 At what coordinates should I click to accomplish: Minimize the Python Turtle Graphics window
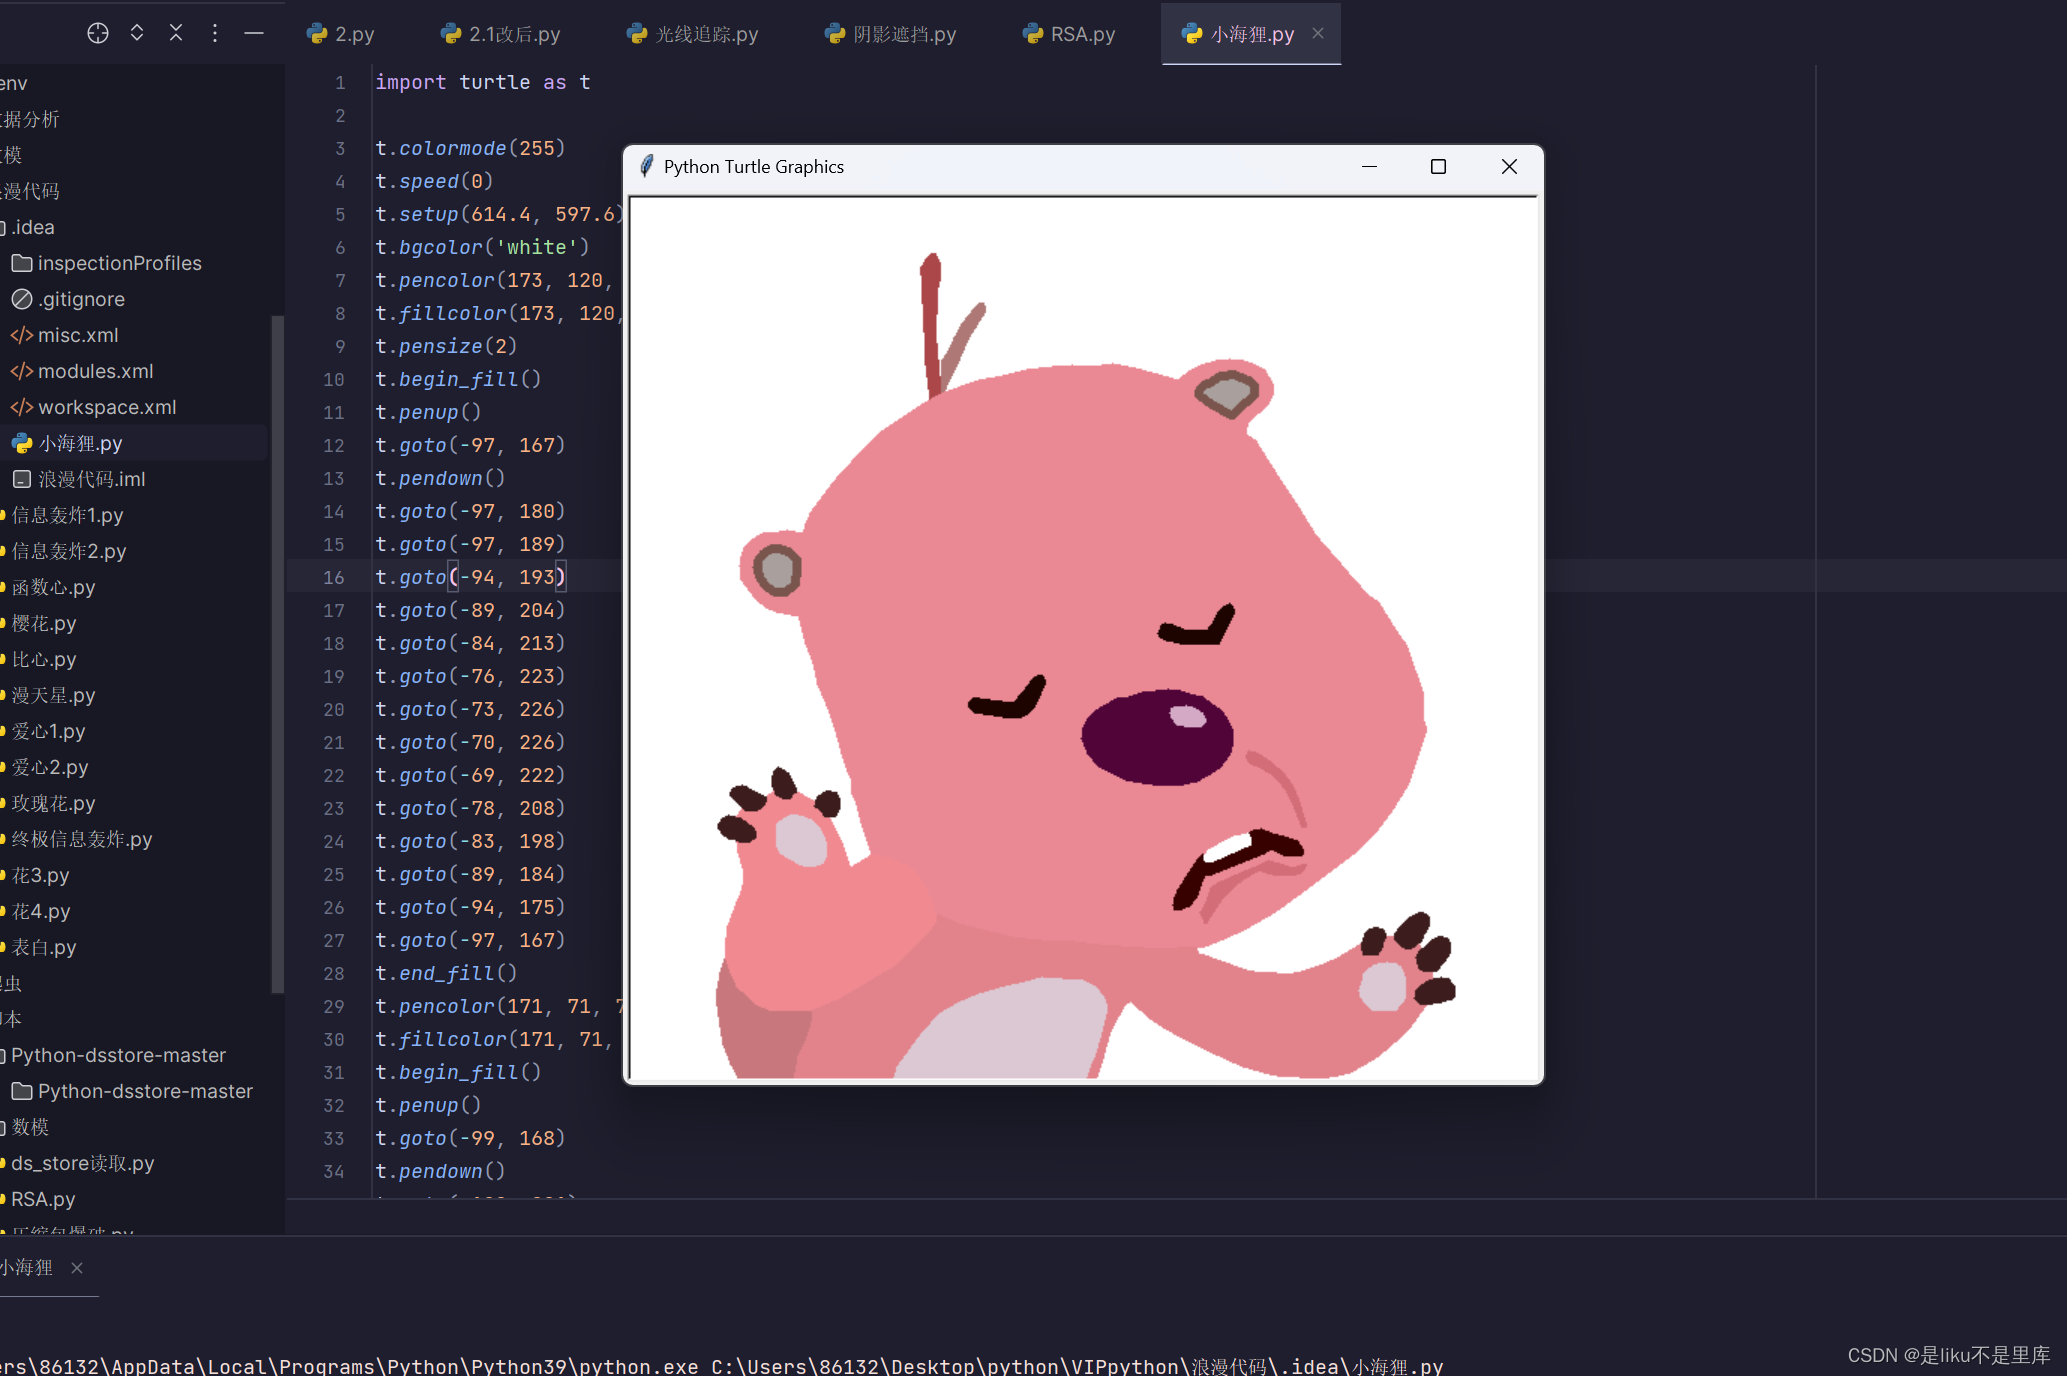point(1369,167)
